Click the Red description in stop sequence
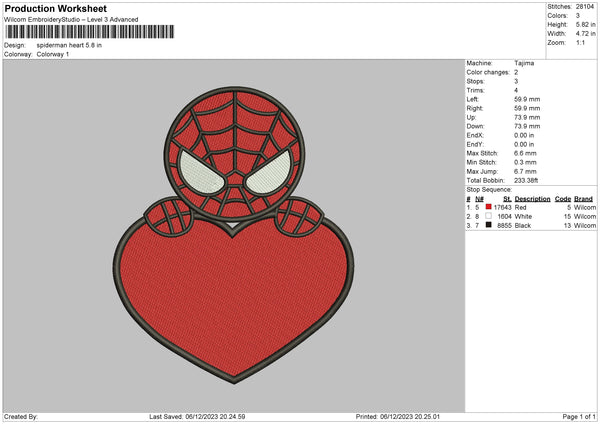600x424 pixels. coord(520,208)
